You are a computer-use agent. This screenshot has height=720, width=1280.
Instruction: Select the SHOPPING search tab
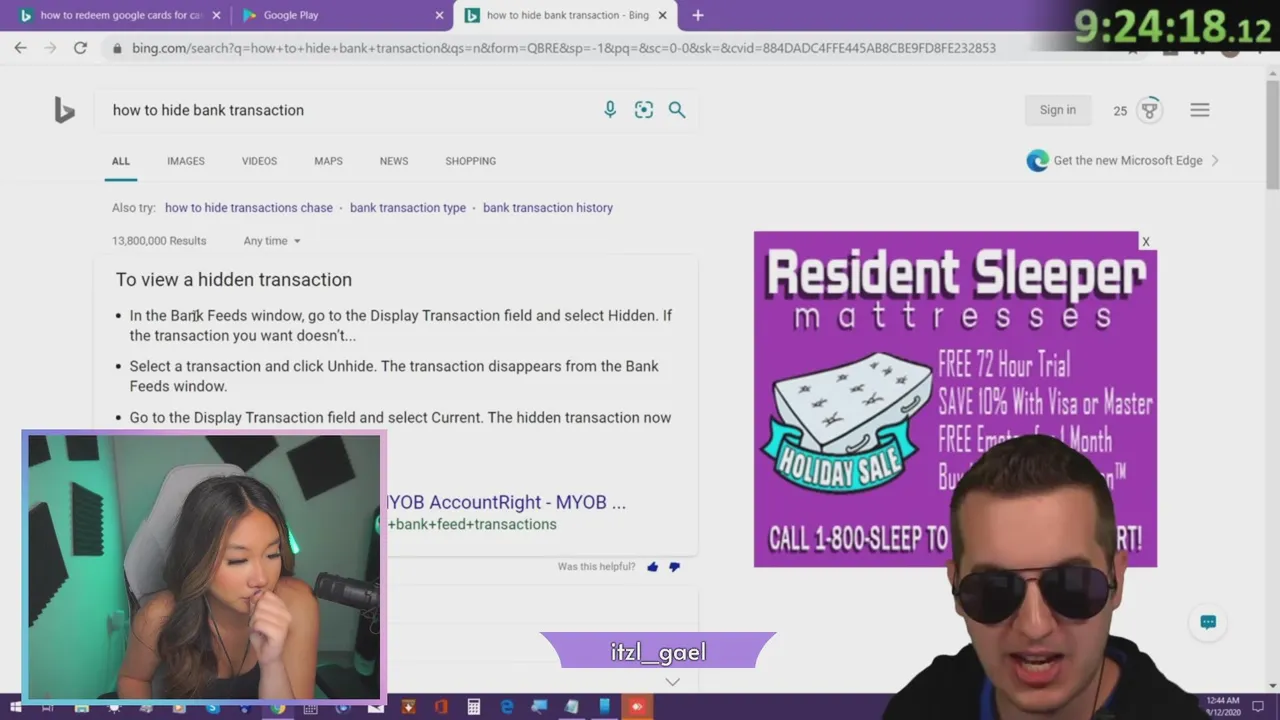pyautogui.click(x=471, y=161)
